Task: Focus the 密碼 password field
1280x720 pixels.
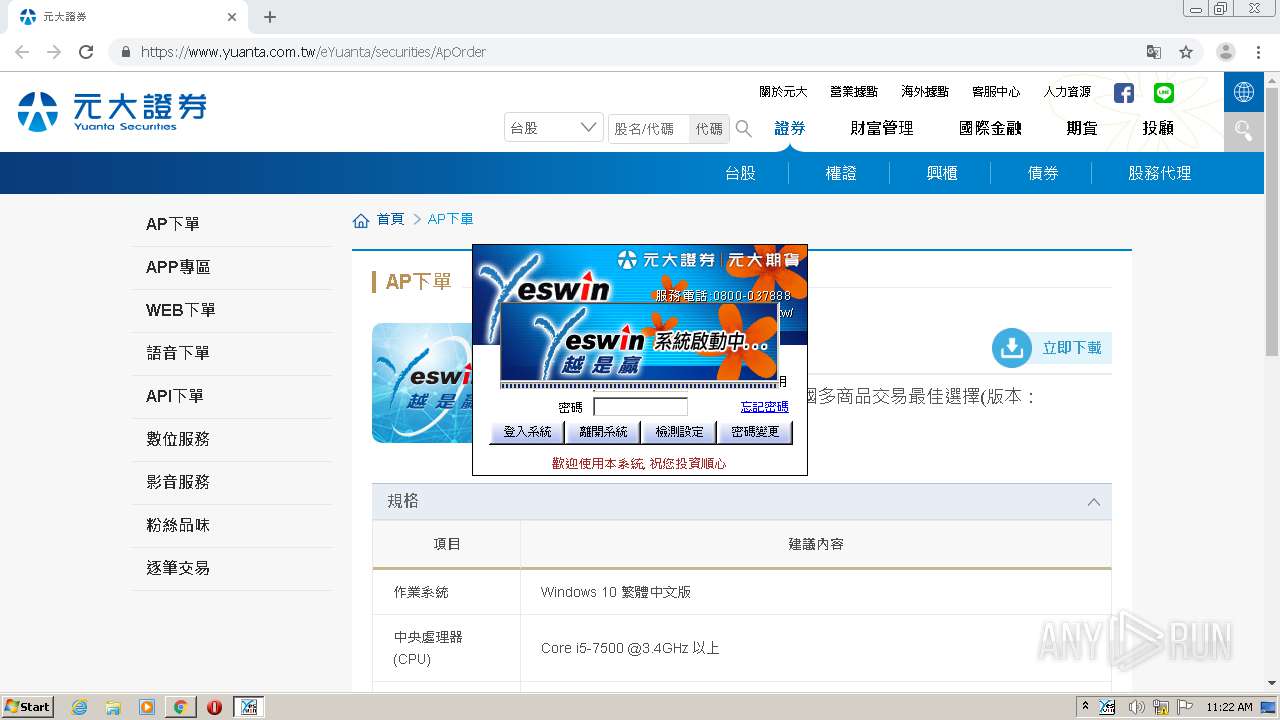Action: pyautogui.click(x=641, y=407)
